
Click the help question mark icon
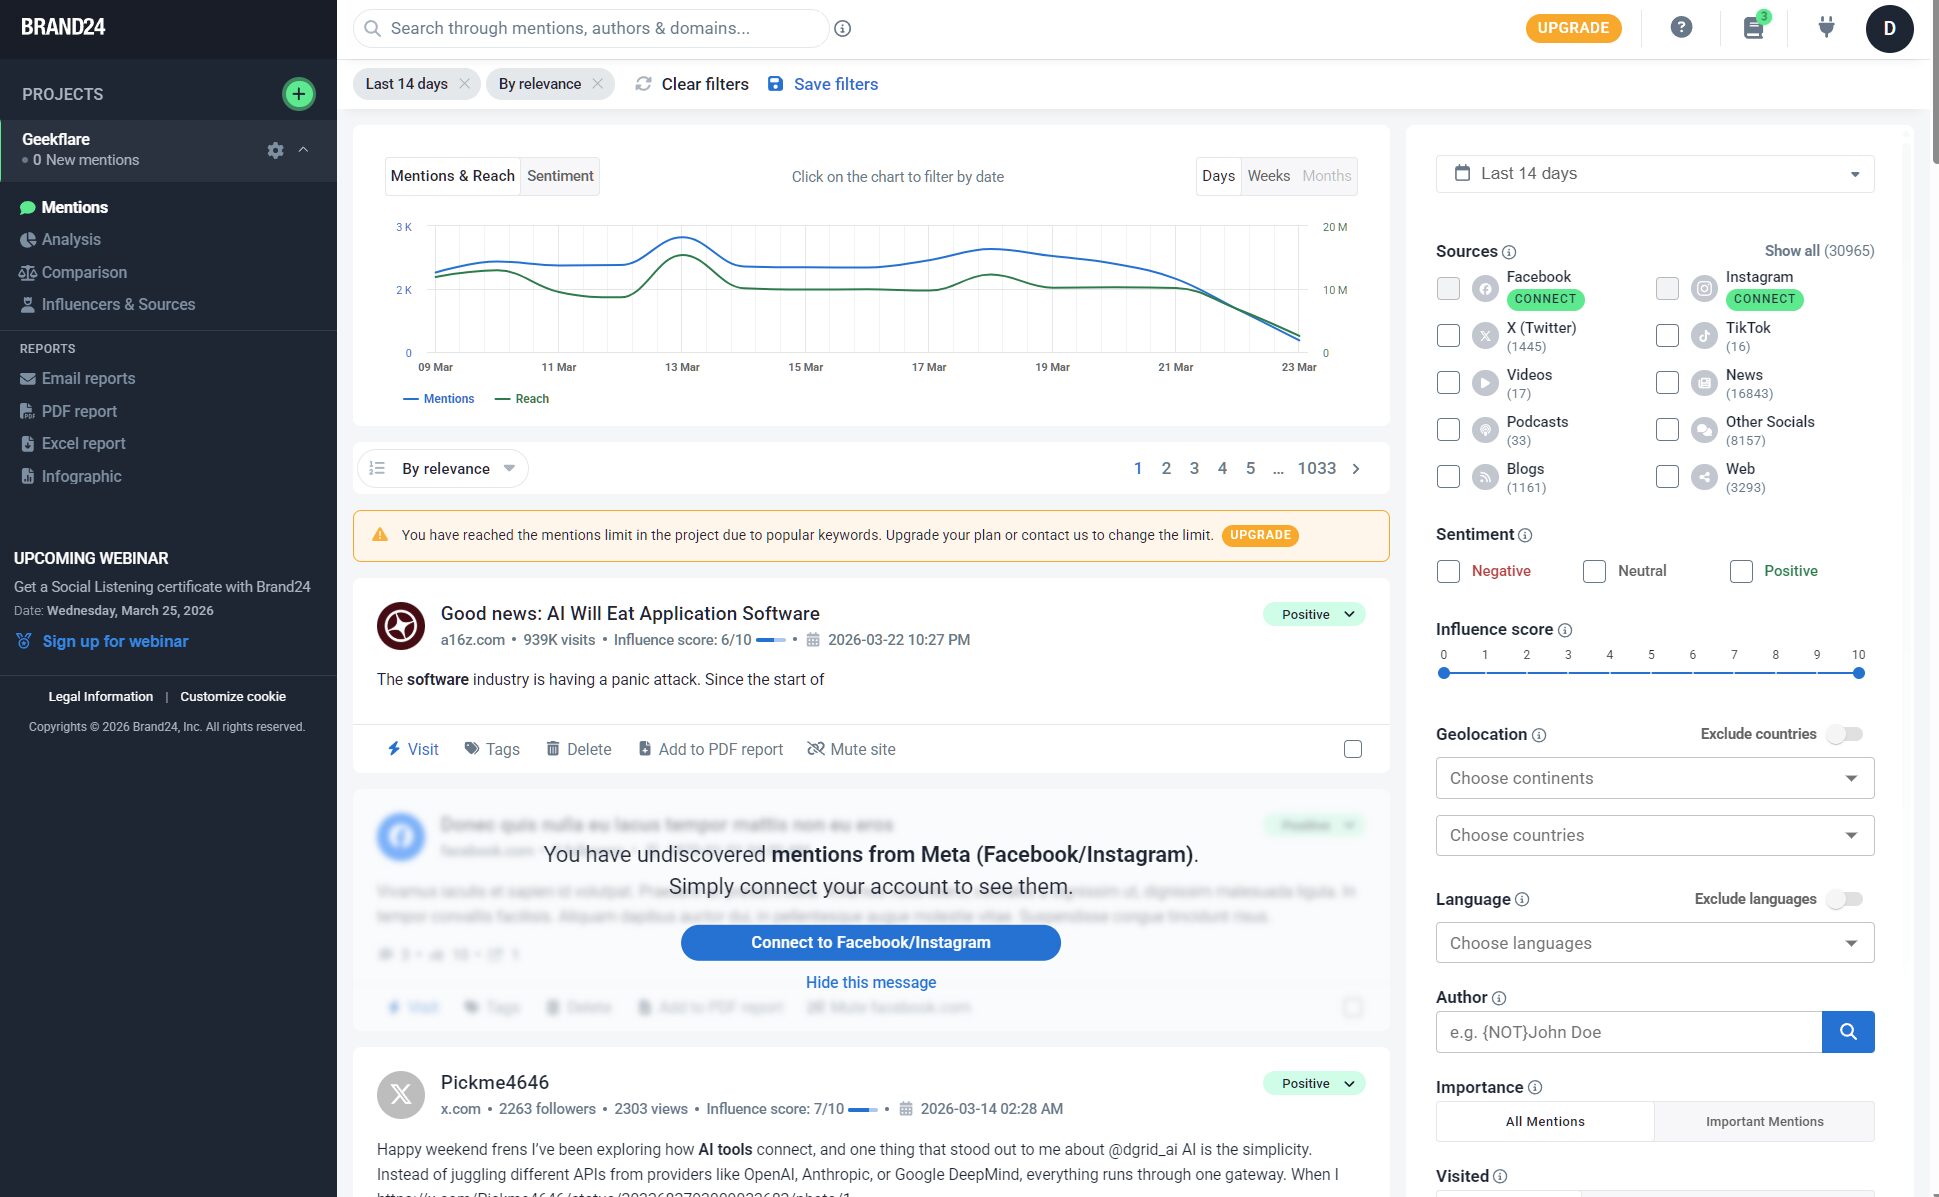click(1681, 28)
